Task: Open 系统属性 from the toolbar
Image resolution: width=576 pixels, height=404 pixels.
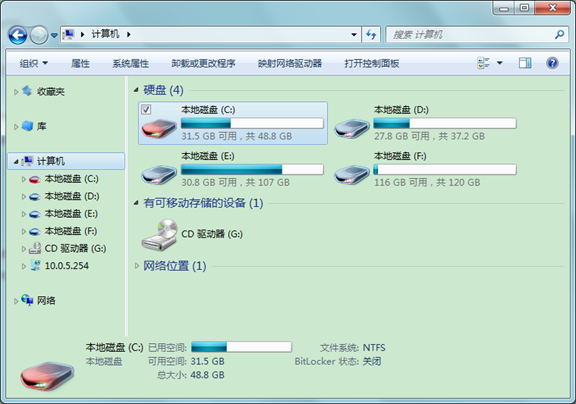Action: coord(130,64)
